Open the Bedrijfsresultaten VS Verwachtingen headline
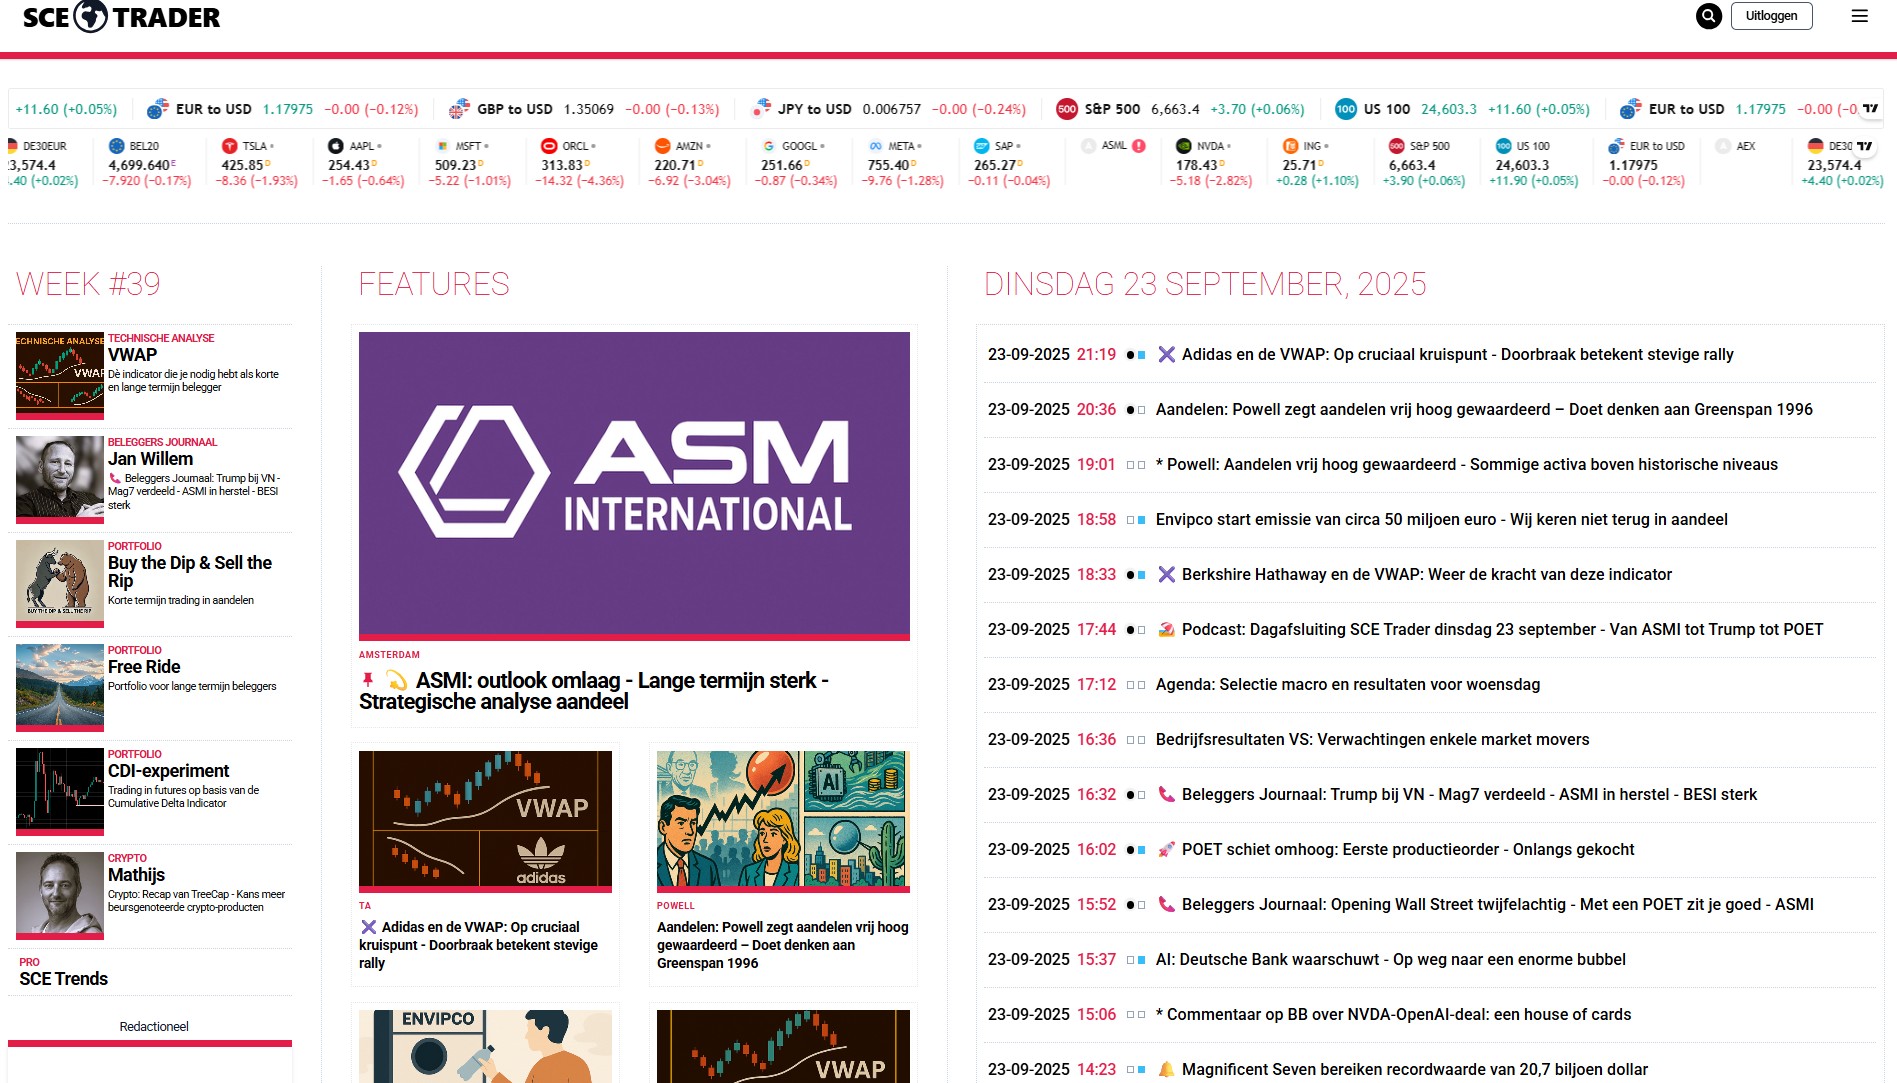This screenshot has width=1897, height=1083. point(1372,739)
